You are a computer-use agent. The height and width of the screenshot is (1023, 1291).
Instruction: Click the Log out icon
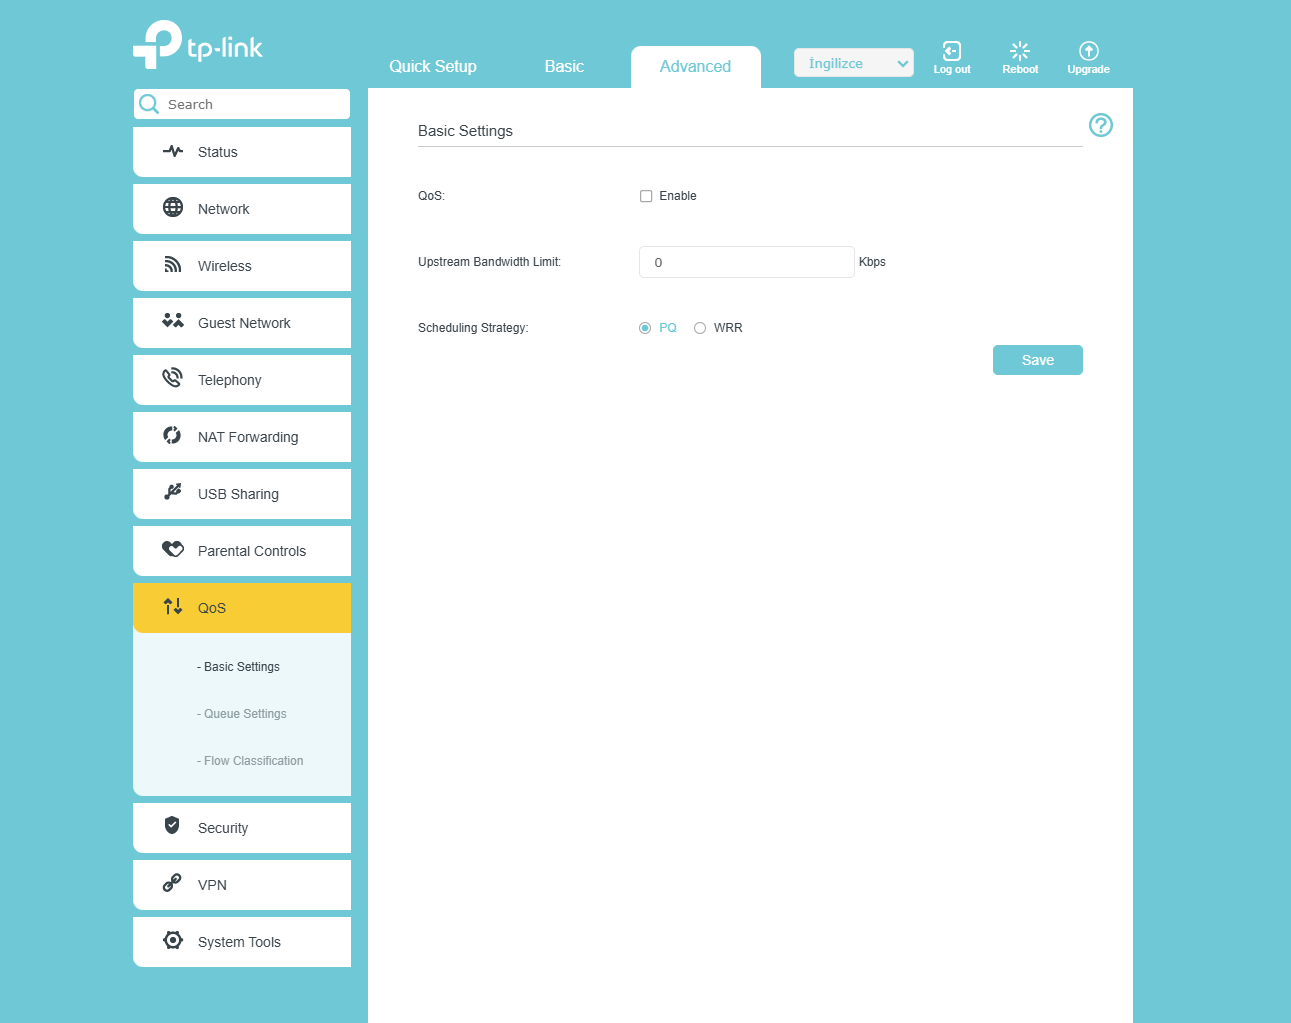(x=952, y=51)
